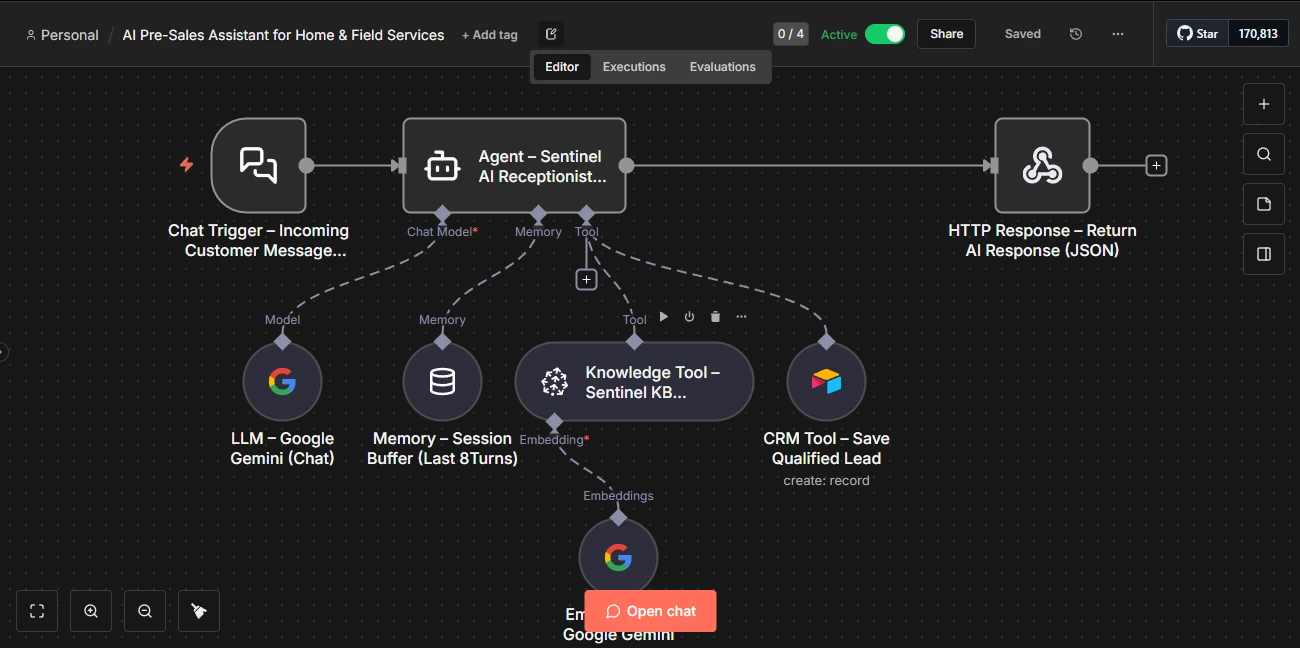This screenshot has height=648, width=1300.
Task: Tidy up workflow using the wand icon
Action: [198, 610]
